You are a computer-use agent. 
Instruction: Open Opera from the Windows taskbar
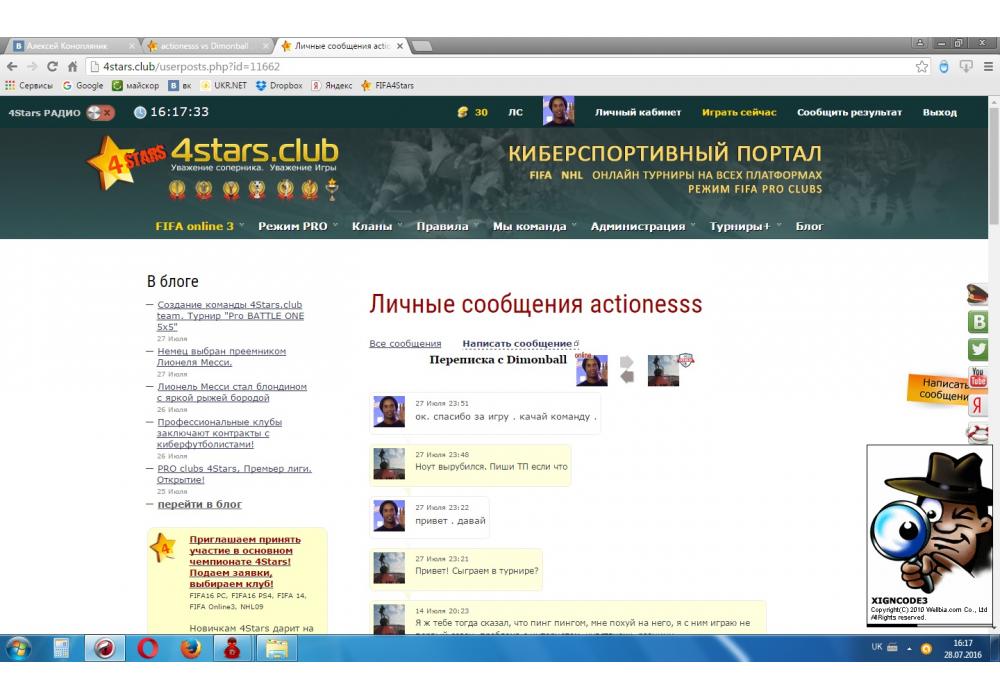pyautogui.click(x=147, y=648)
